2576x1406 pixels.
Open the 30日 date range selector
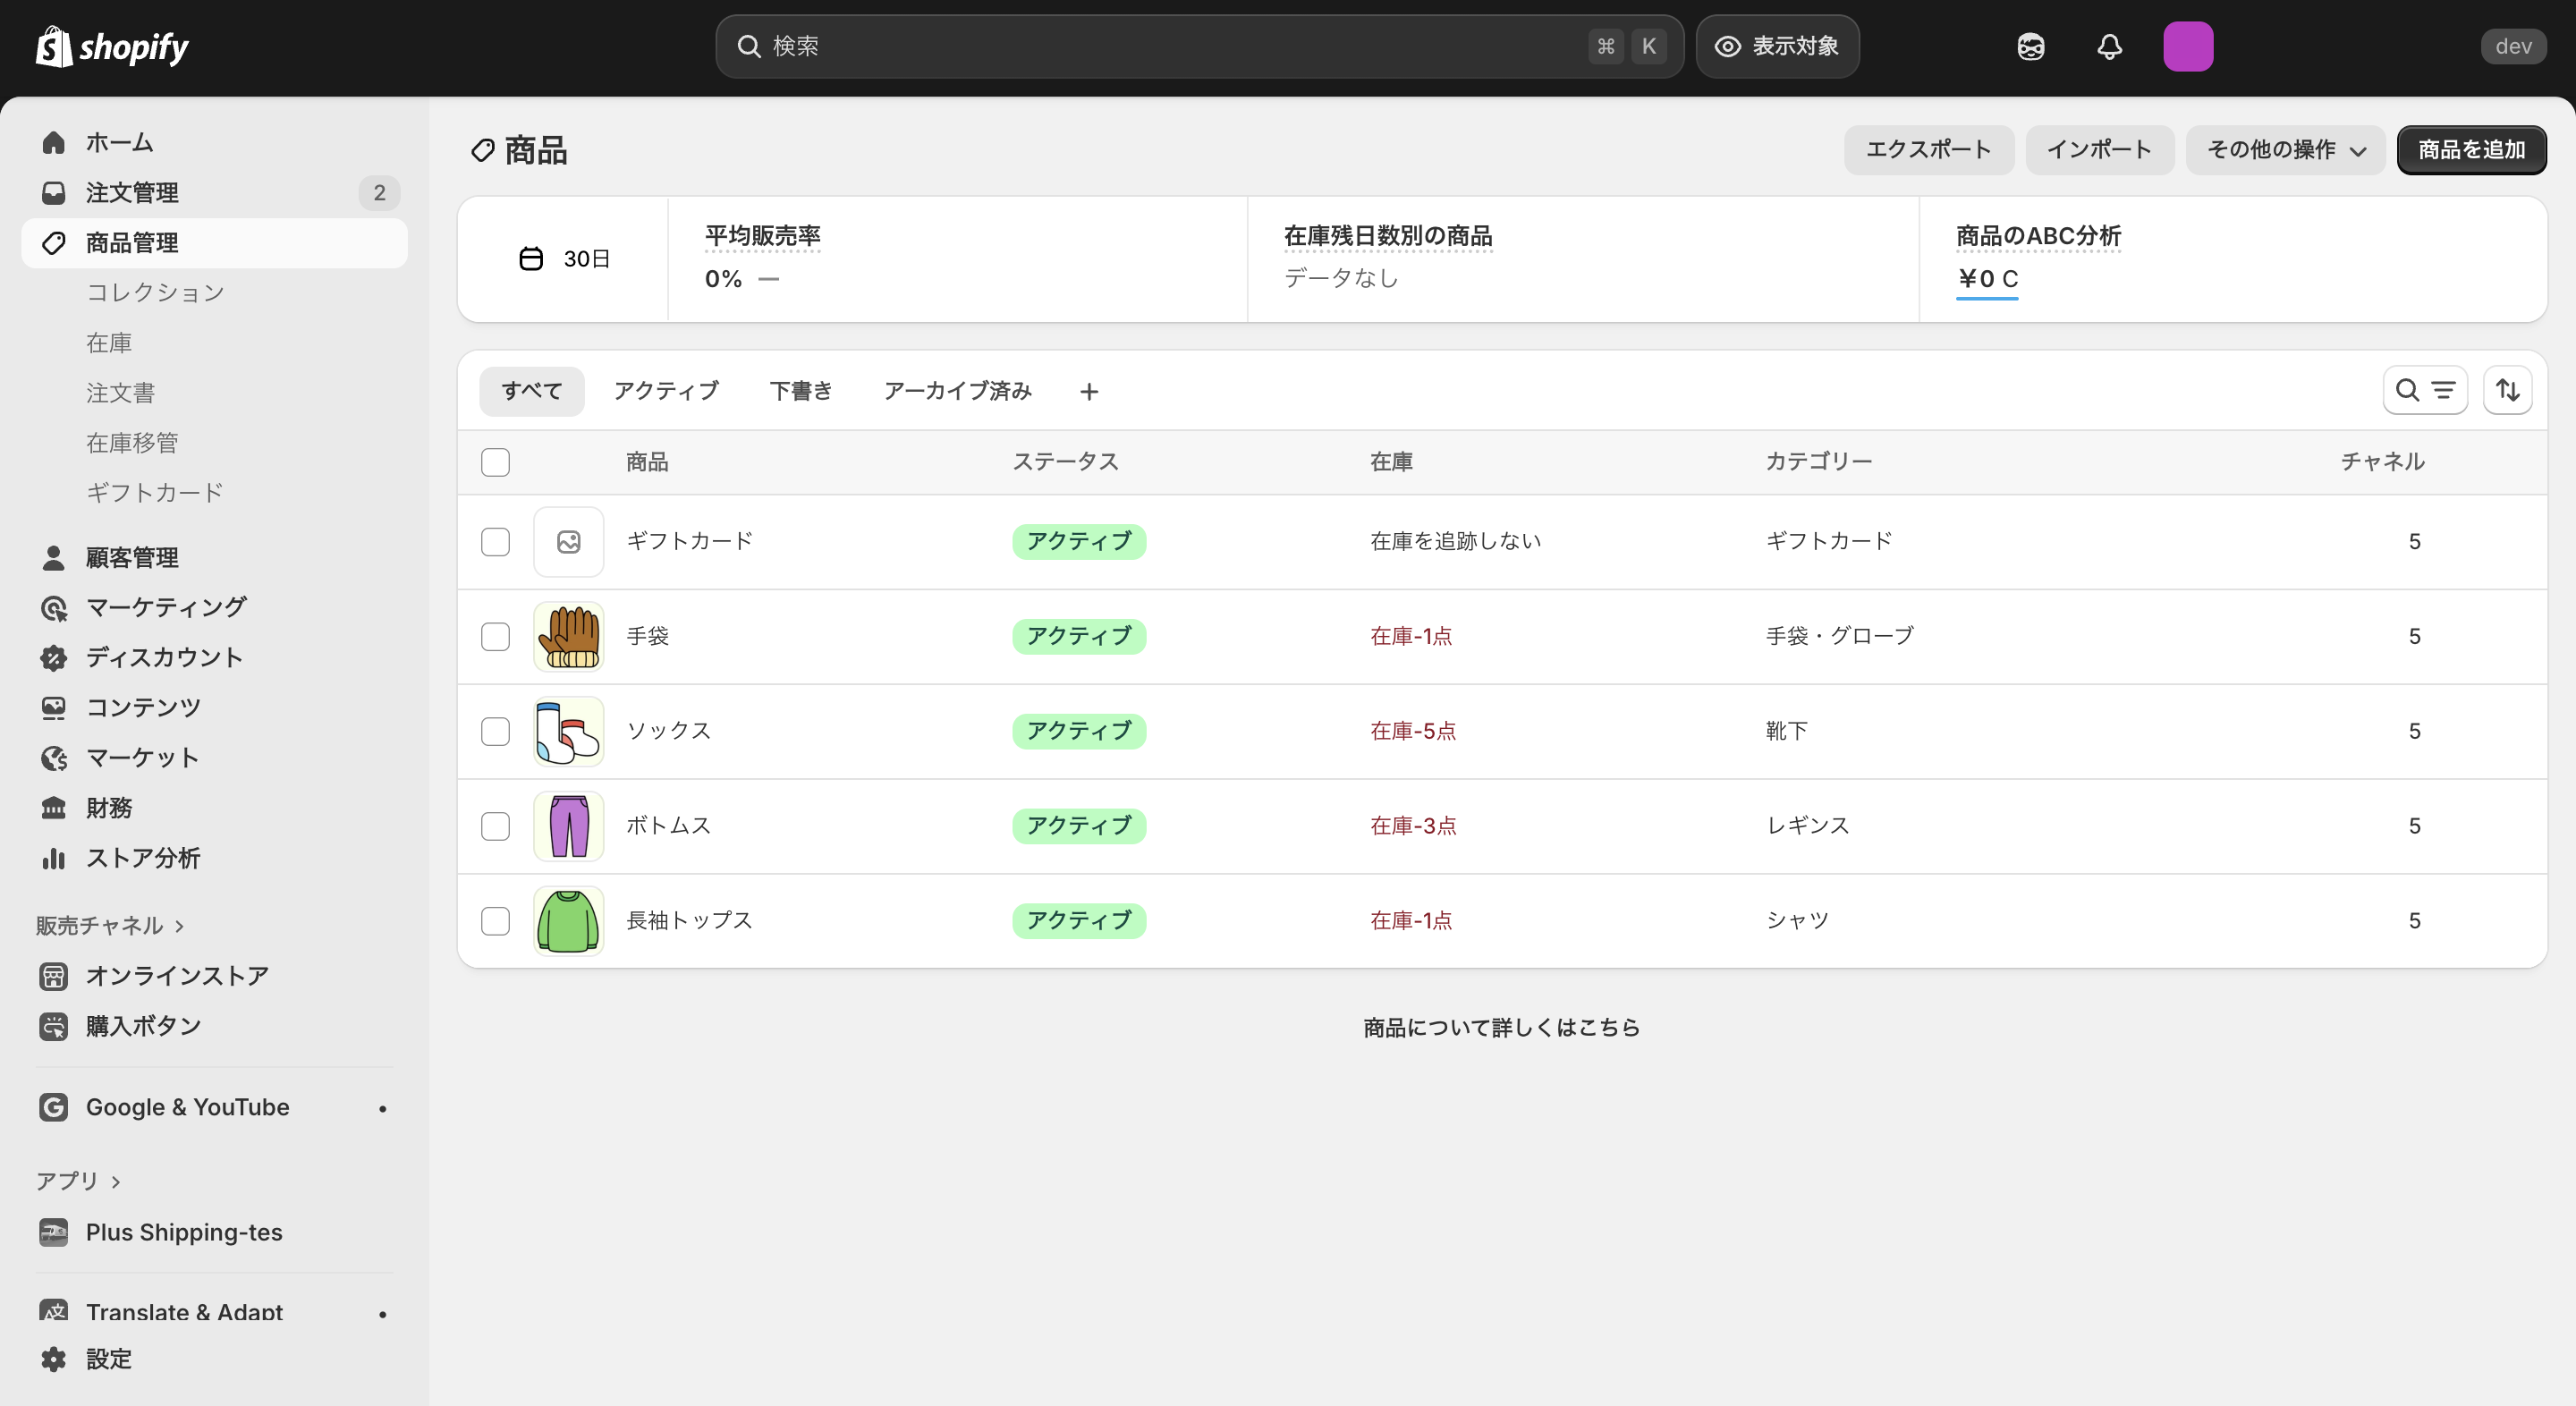(565, 259)
